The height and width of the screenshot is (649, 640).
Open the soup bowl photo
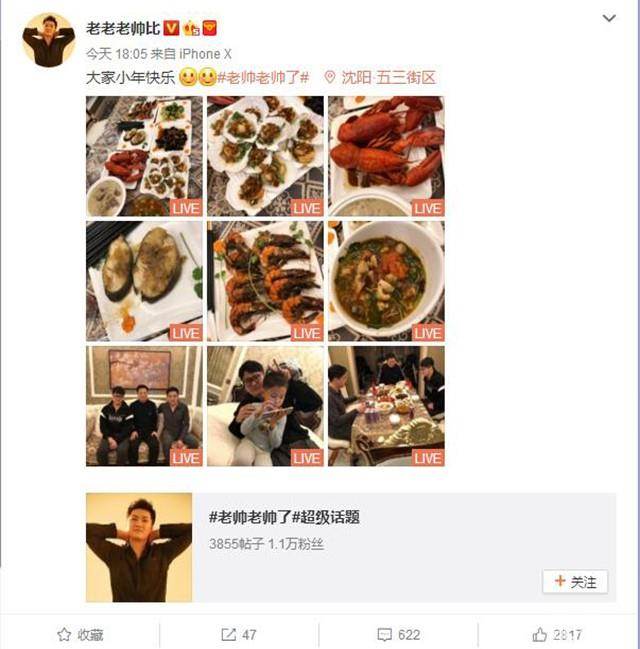386,281
